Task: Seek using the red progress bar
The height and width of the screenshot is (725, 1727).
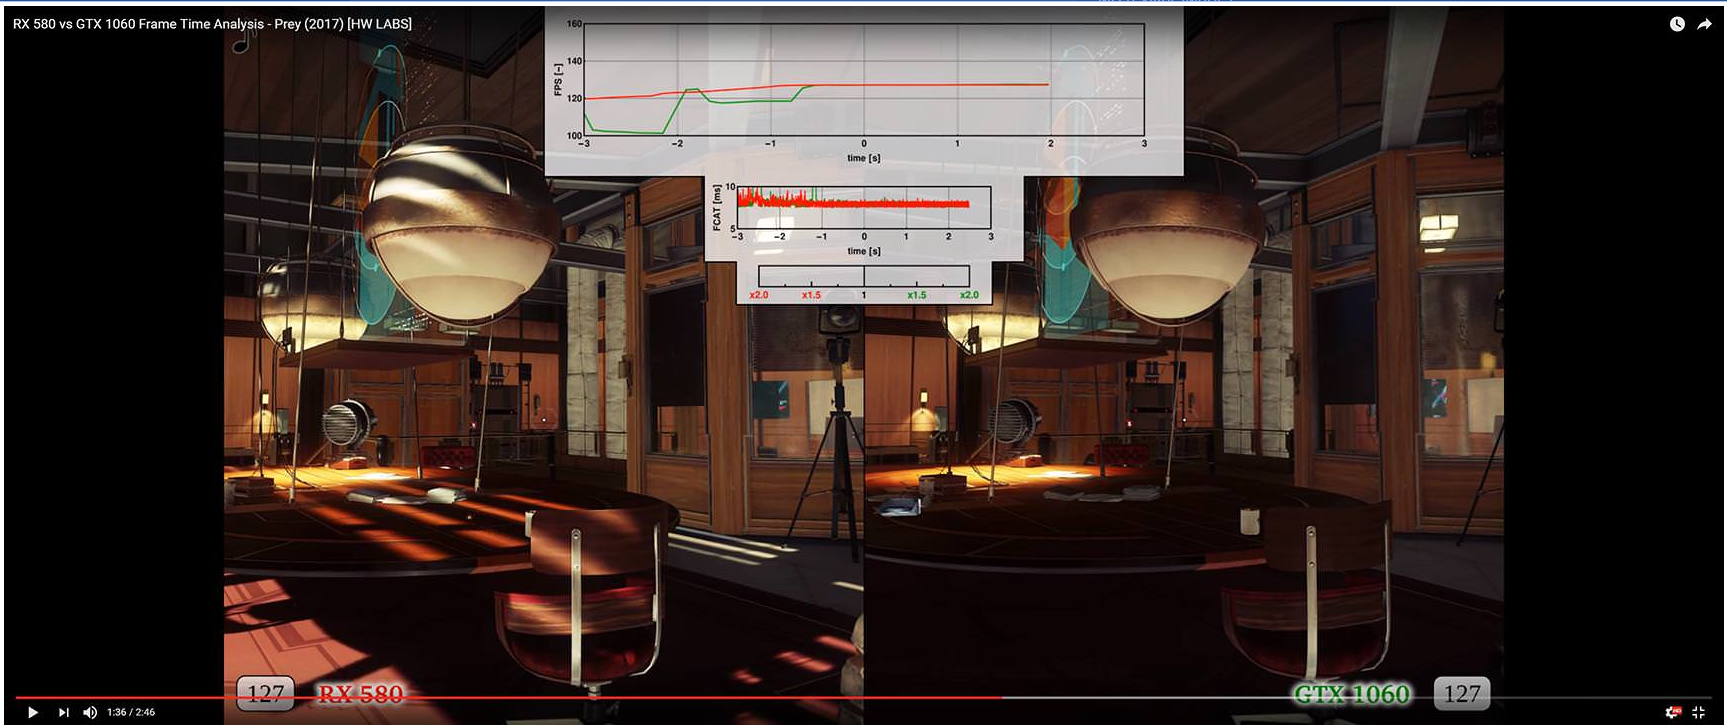Action: (x=863, y=697)
